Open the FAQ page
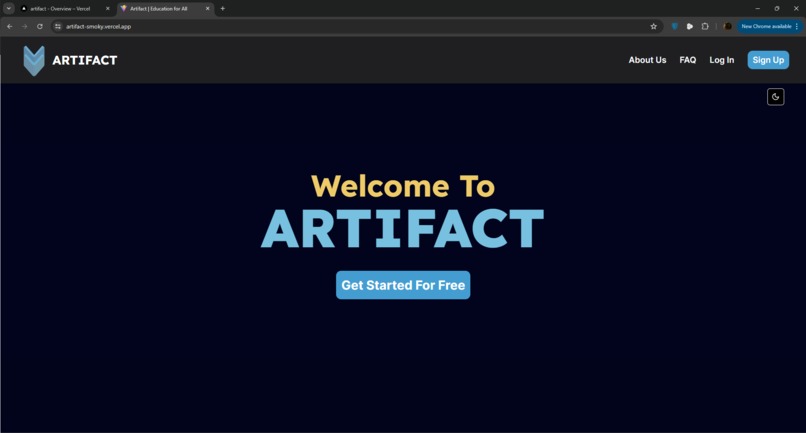 [687, 60]
